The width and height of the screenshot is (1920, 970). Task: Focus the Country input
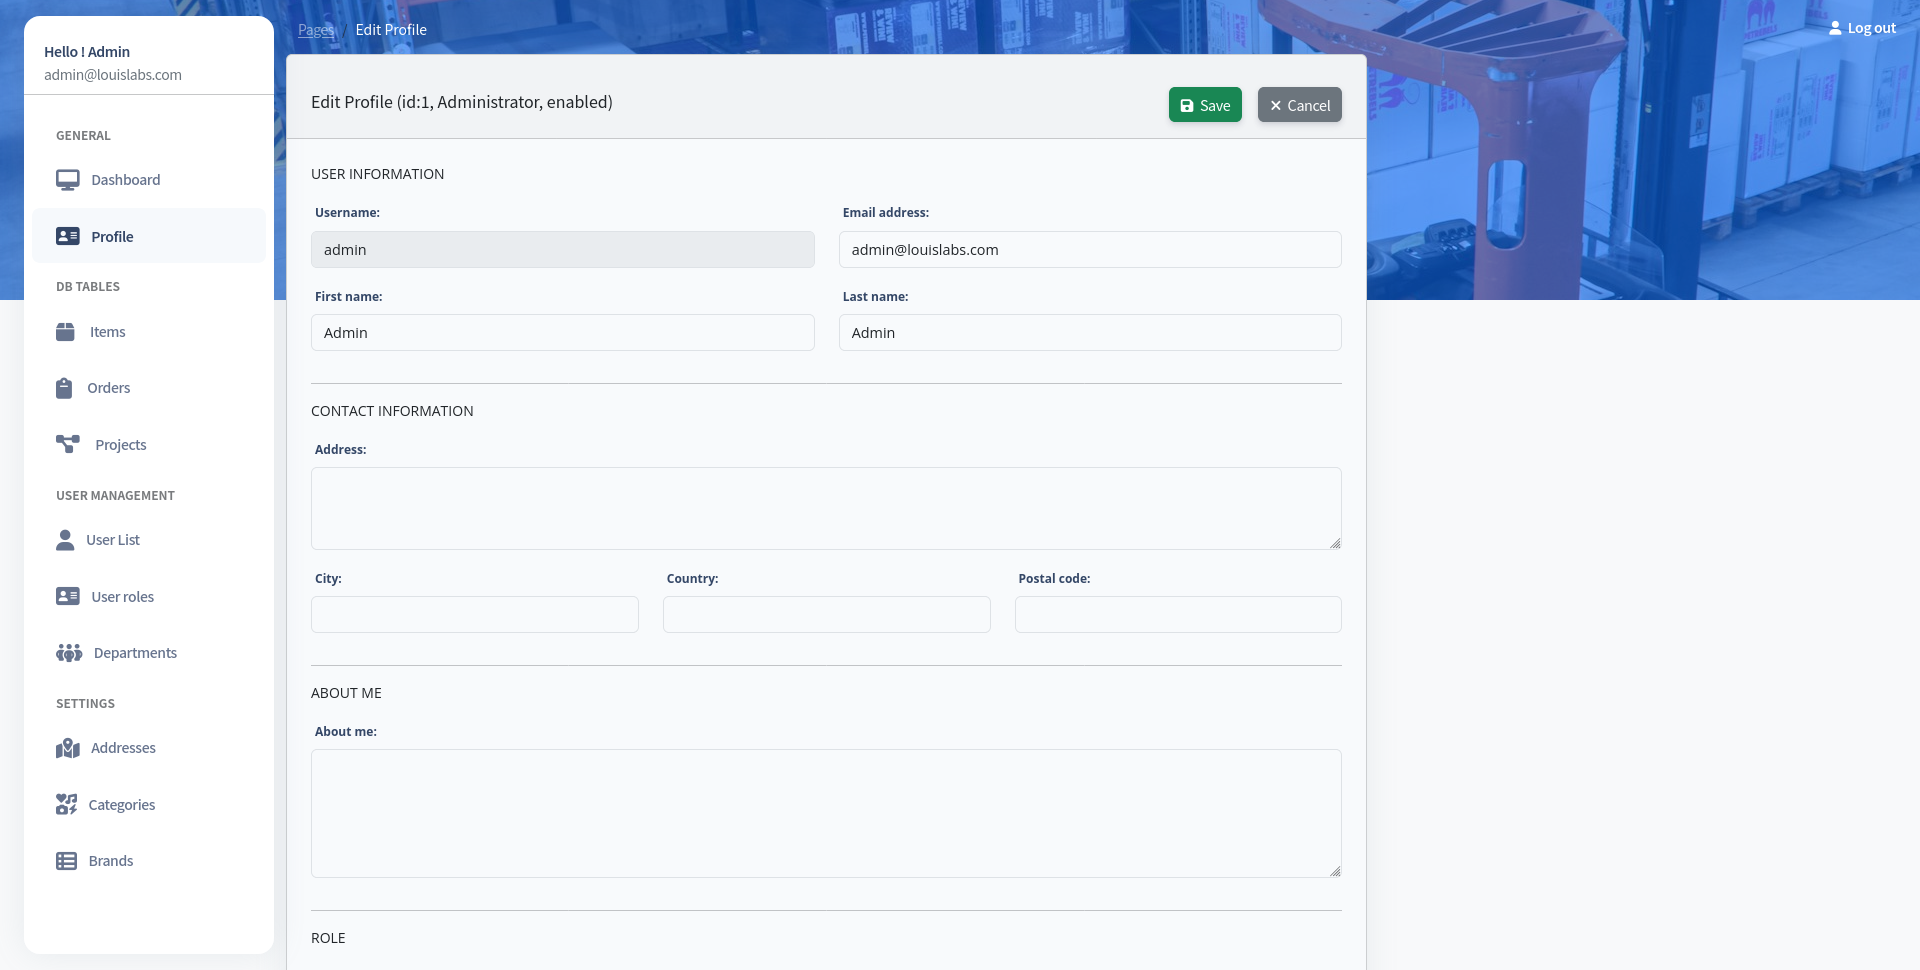point(827,615)
